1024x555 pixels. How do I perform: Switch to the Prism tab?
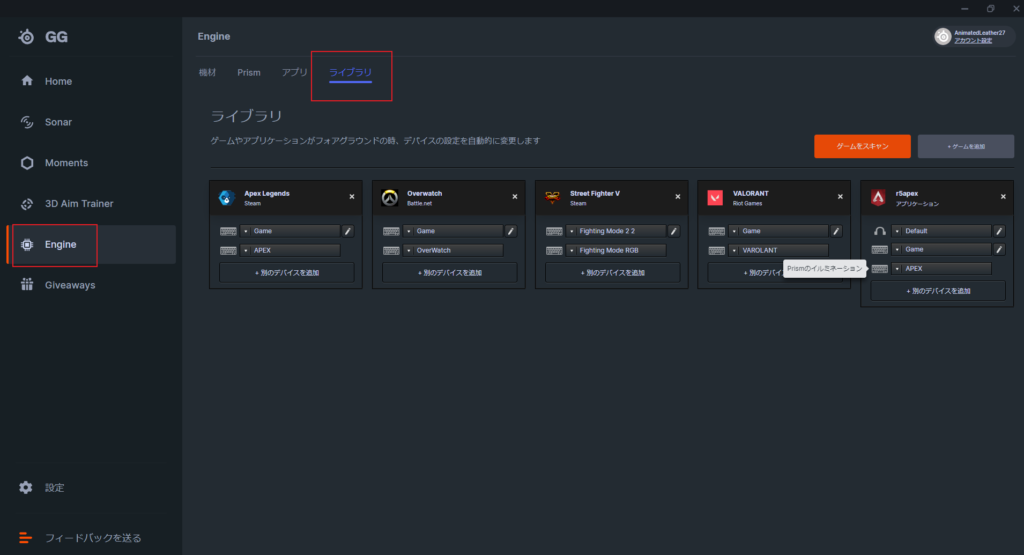[249, 72]
